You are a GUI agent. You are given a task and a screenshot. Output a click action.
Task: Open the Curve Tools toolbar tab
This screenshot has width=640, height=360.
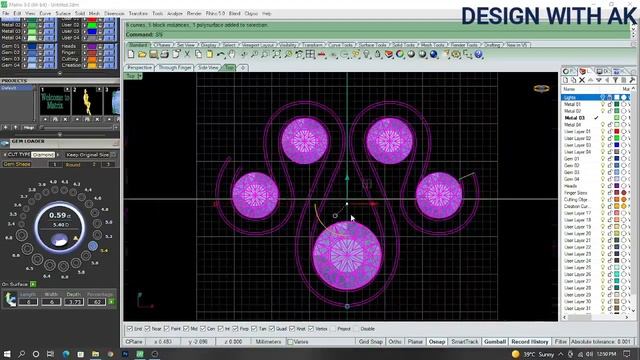(x=341, y=44)
